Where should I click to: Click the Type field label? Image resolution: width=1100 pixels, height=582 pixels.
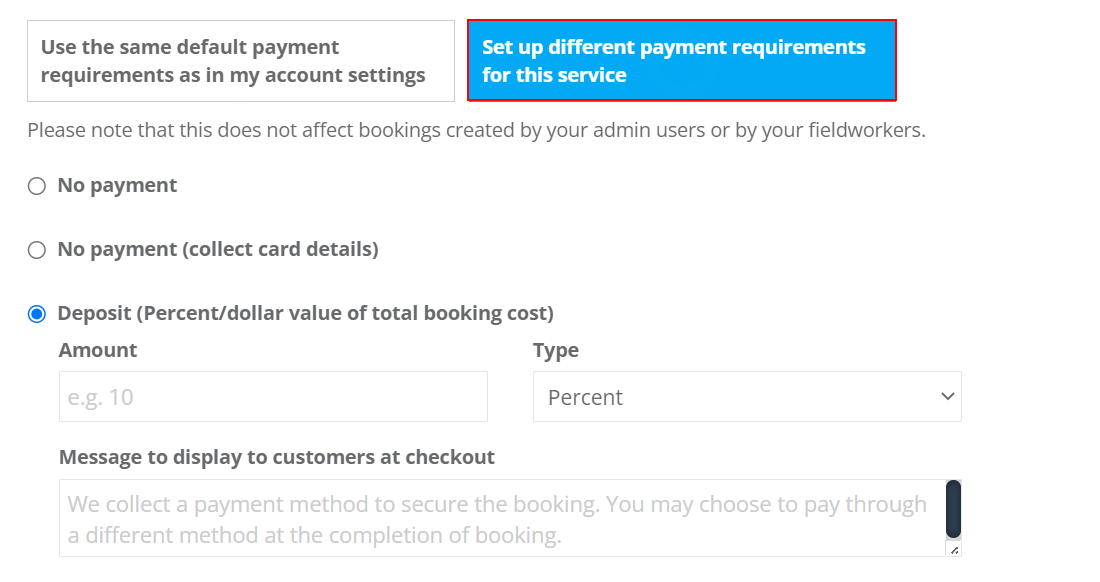556,350
